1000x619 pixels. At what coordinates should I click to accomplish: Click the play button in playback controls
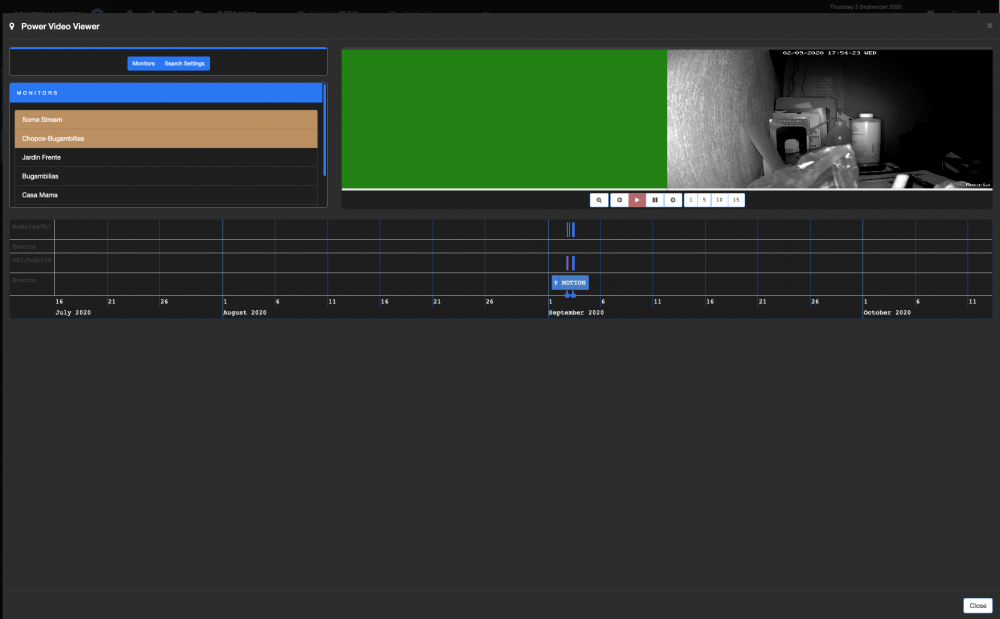(x=636, y=200)
